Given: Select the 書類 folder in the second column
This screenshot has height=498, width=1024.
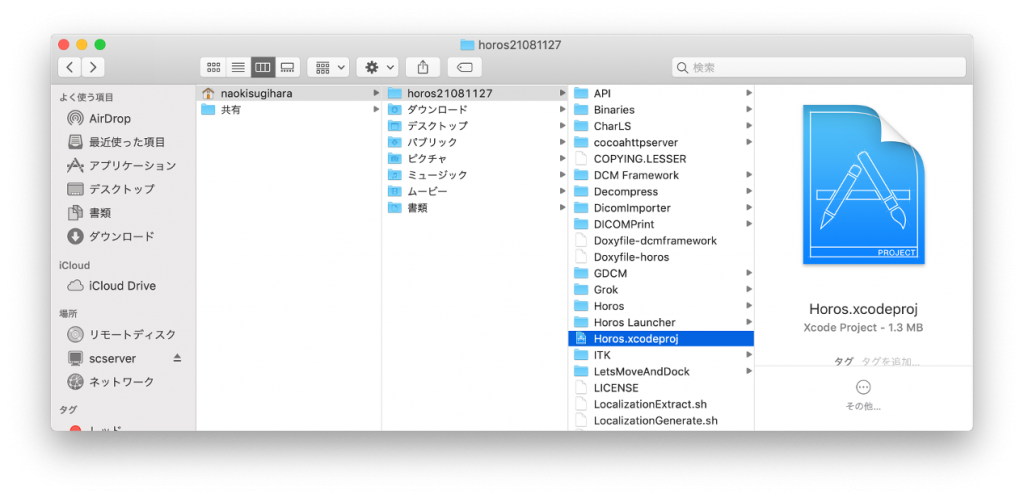Looking at the screenshot, I should pyautogui.click(x=475, y=208).
